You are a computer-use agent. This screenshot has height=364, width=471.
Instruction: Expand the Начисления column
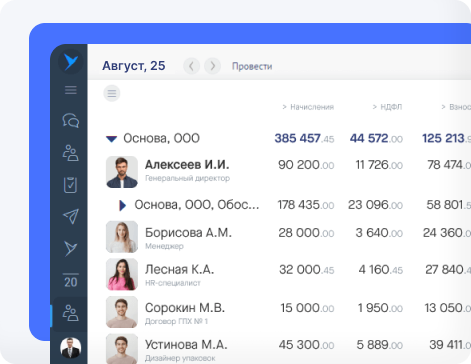308,107
